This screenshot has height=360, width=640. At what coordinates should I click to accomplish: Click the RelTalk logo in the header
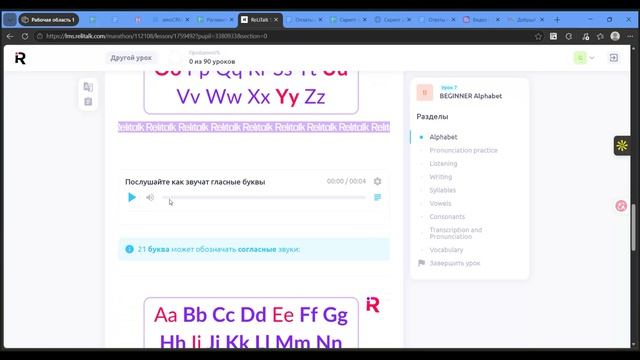pyautogui.click(x=20, y=58)
